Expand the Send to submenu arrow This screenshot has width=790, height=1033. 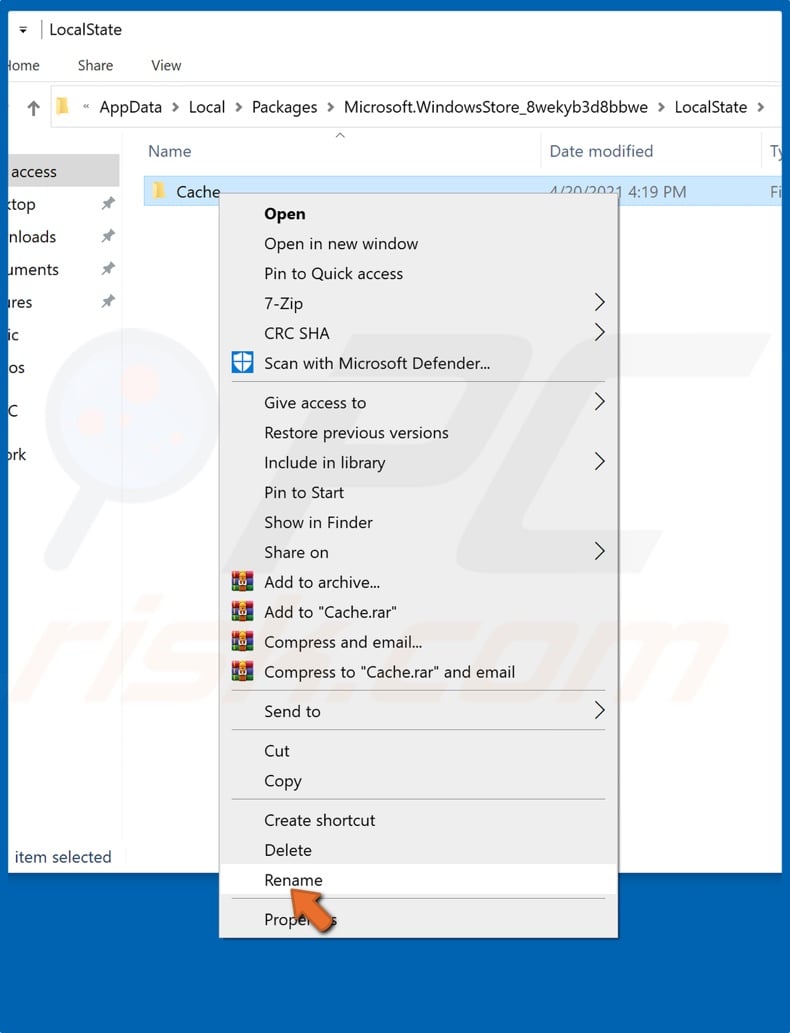(599, 710)
